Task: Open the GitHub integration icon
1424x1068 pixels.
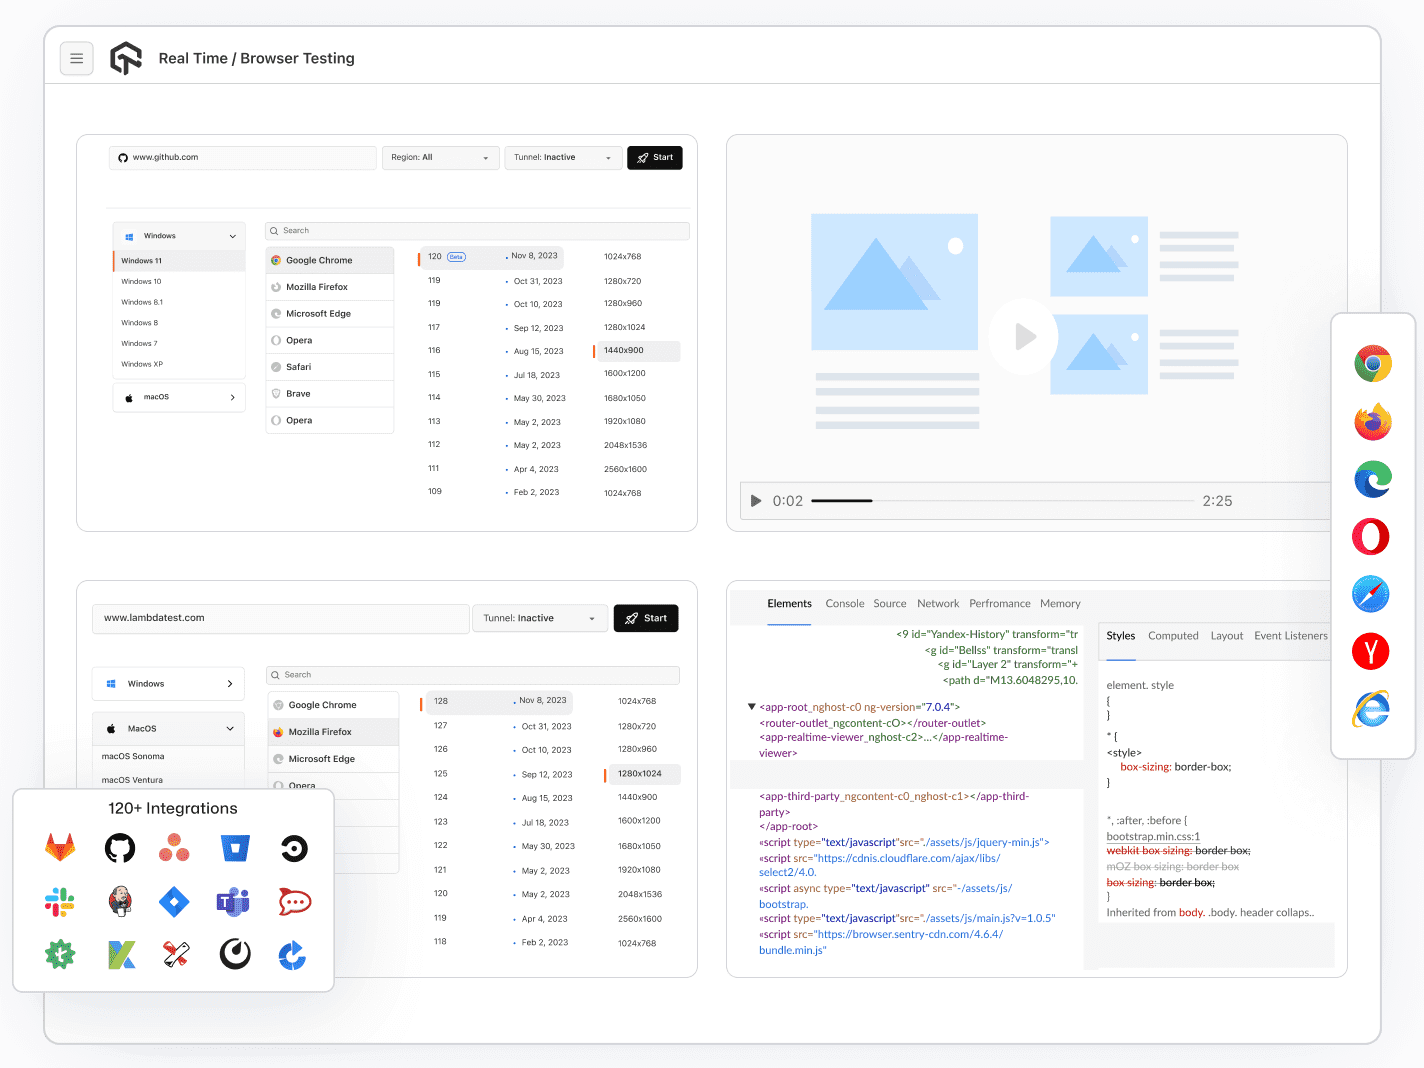Action: pyautogui.click(x=120, y=849)
